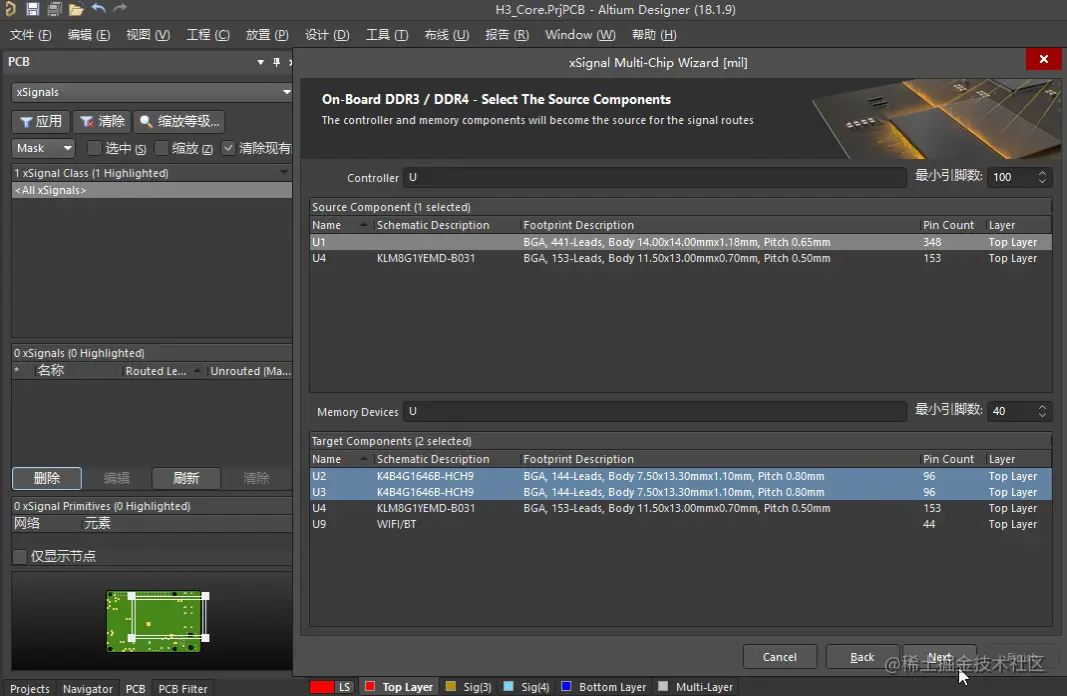Sort Target Components by Footprint Description header
This screenshot has width=1067, height=696.
coord(719,459)
